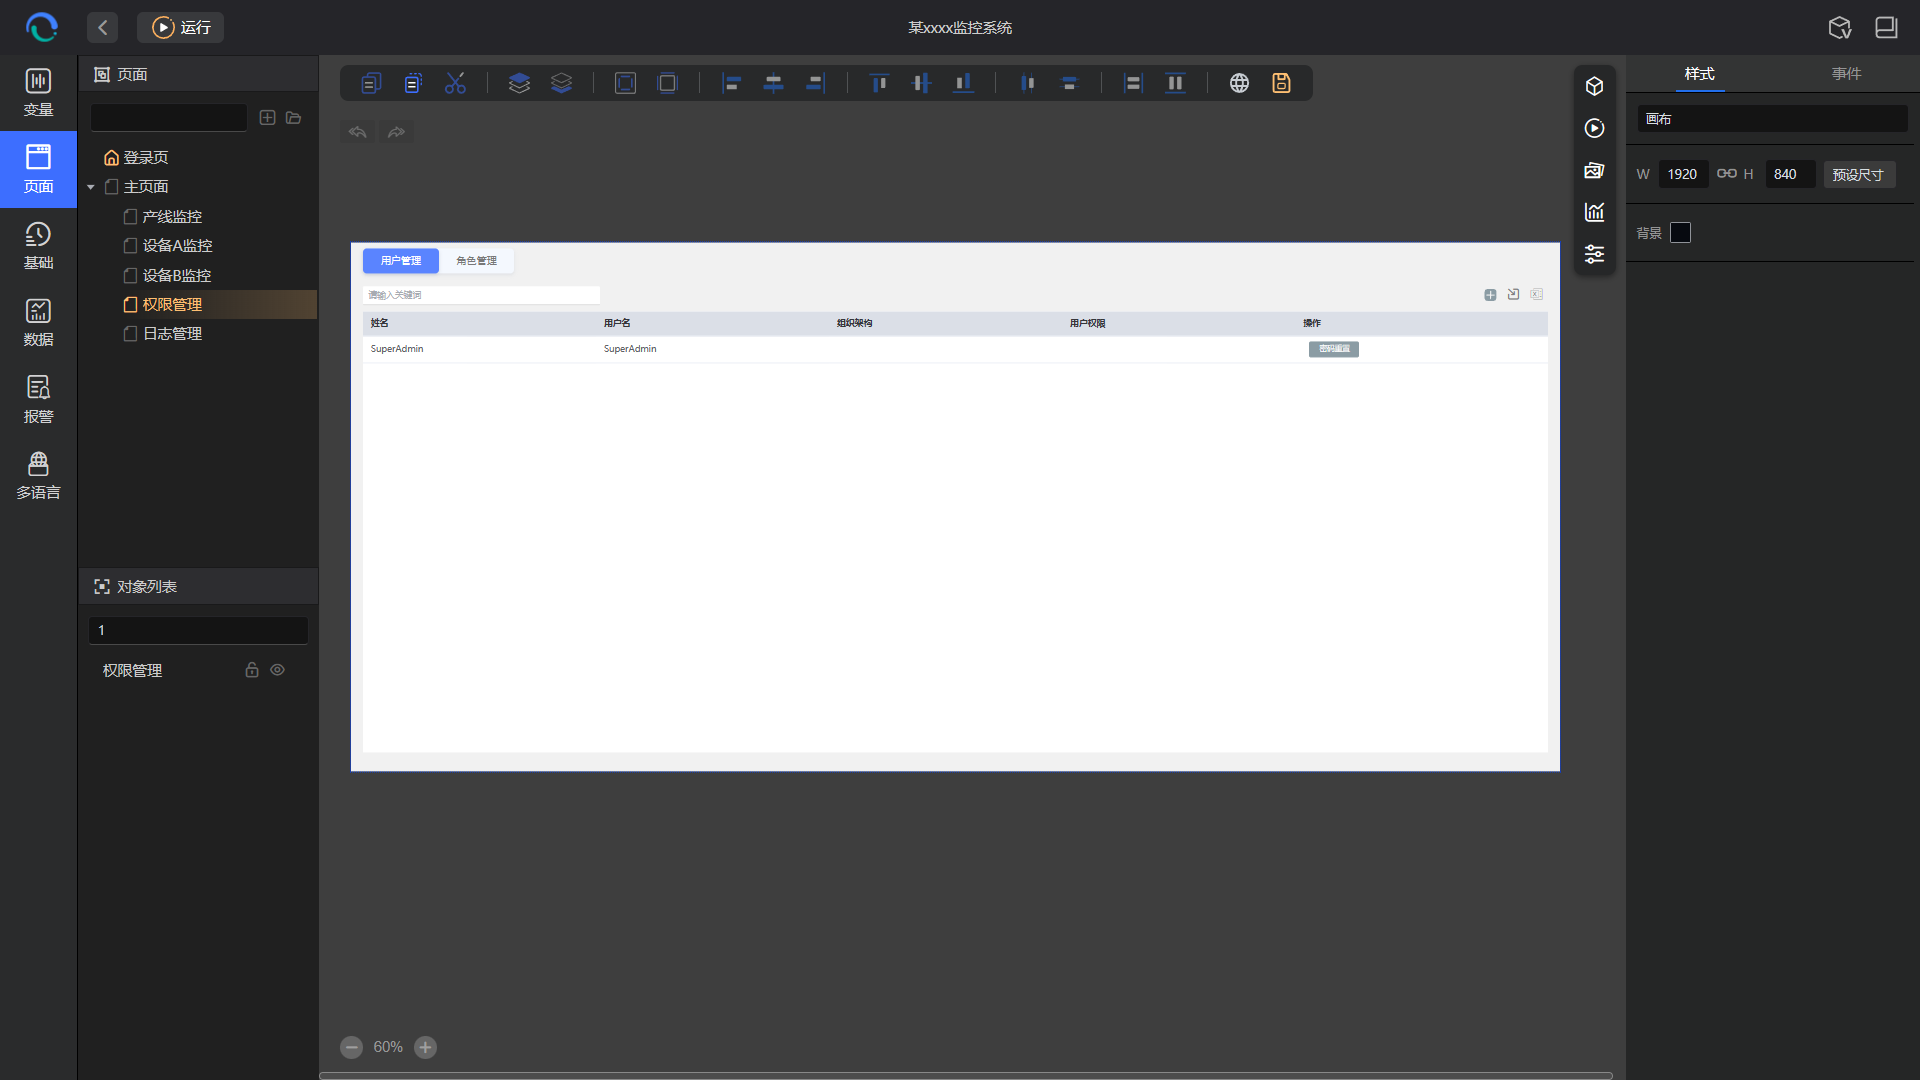Switch to the 样式 tab
The width and height of the screenshot is (1920, 1080).
pyautogui.click(x=1699, y=73)
